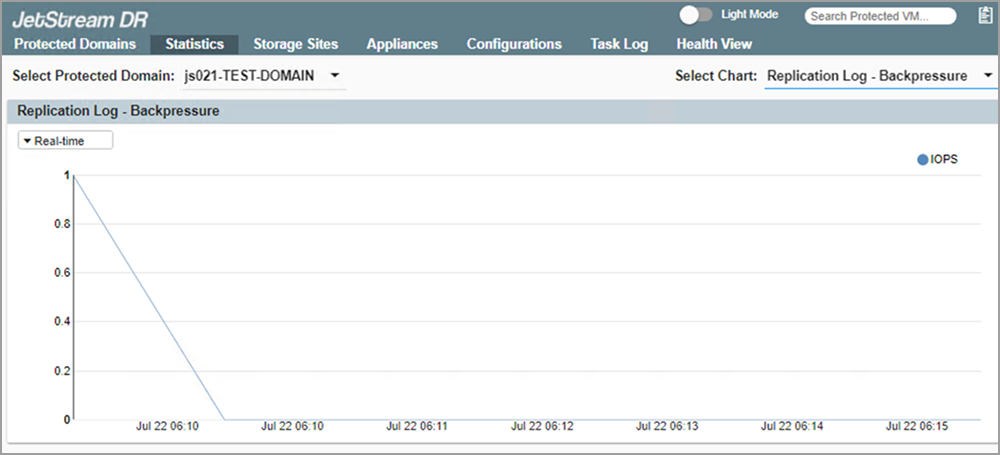Click the Jul 22 06:15 axis label
Screen dimensions: 1000x455
coord(917,426)
